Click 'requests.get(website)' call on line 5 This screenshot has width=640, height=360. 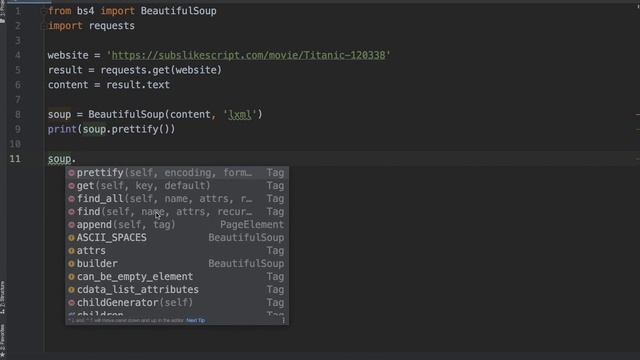[161, 70]
